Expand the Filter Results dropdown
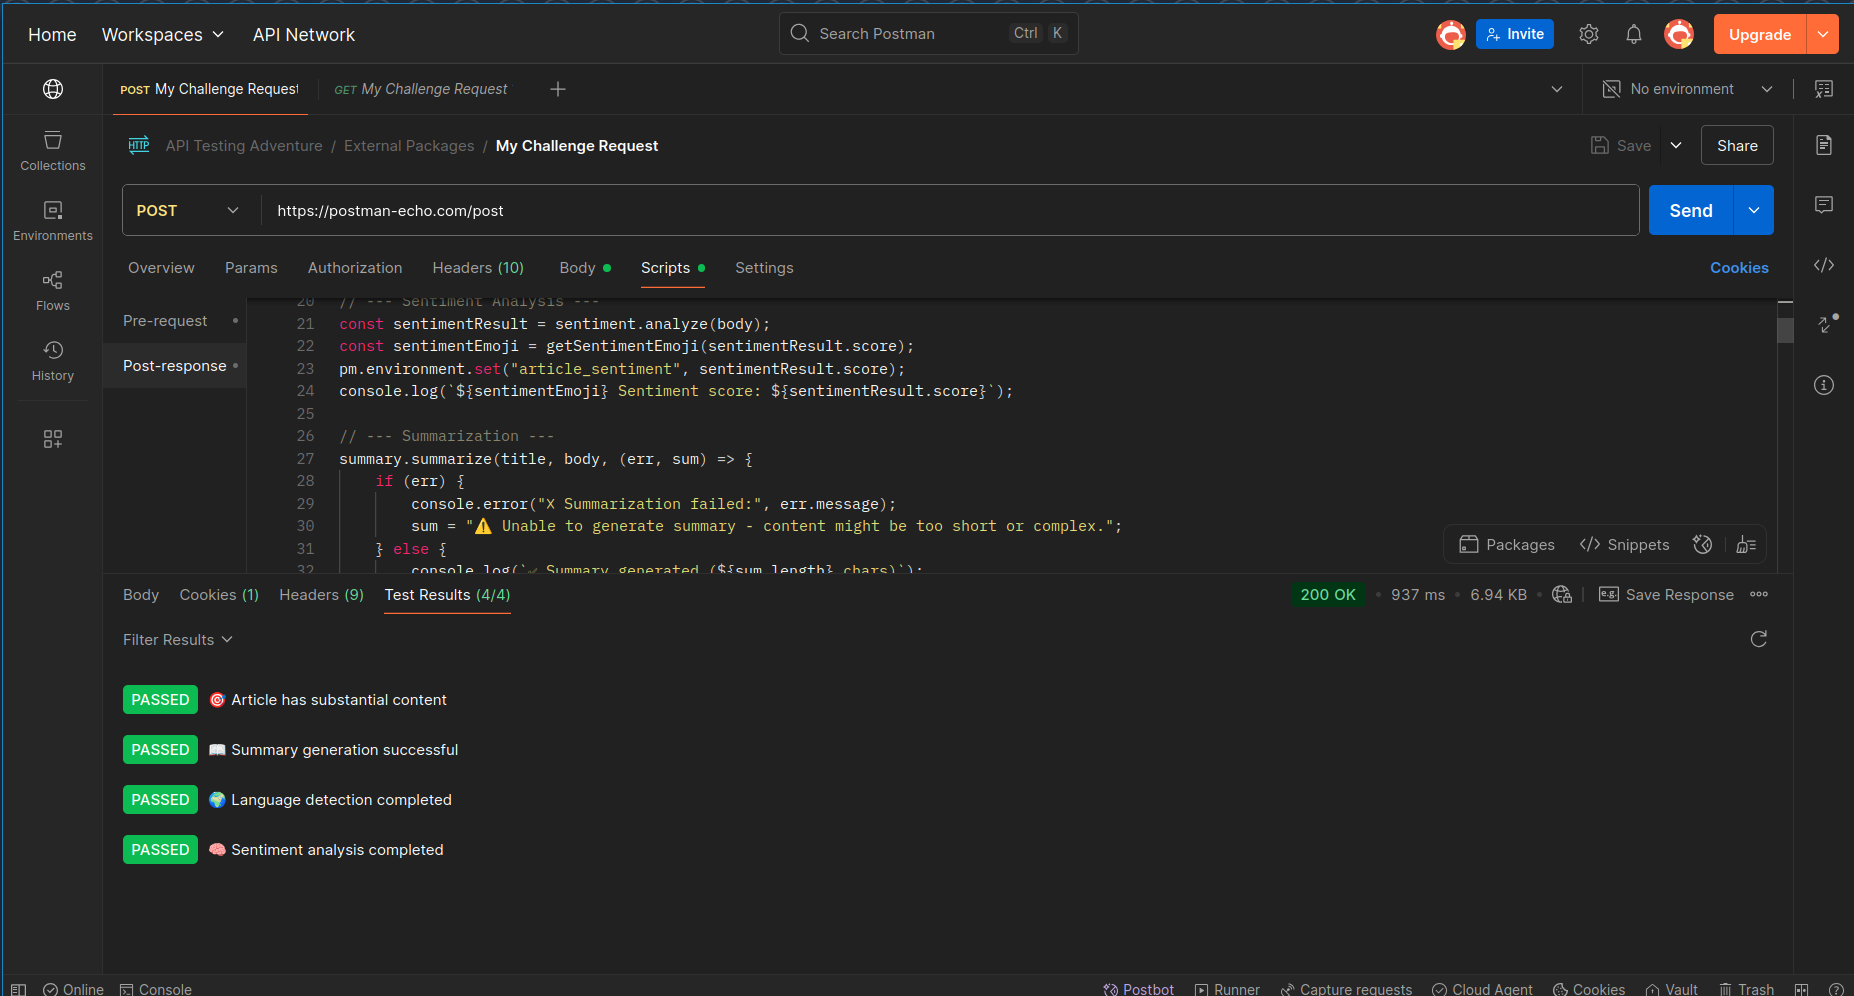 [x=177, y=640]
